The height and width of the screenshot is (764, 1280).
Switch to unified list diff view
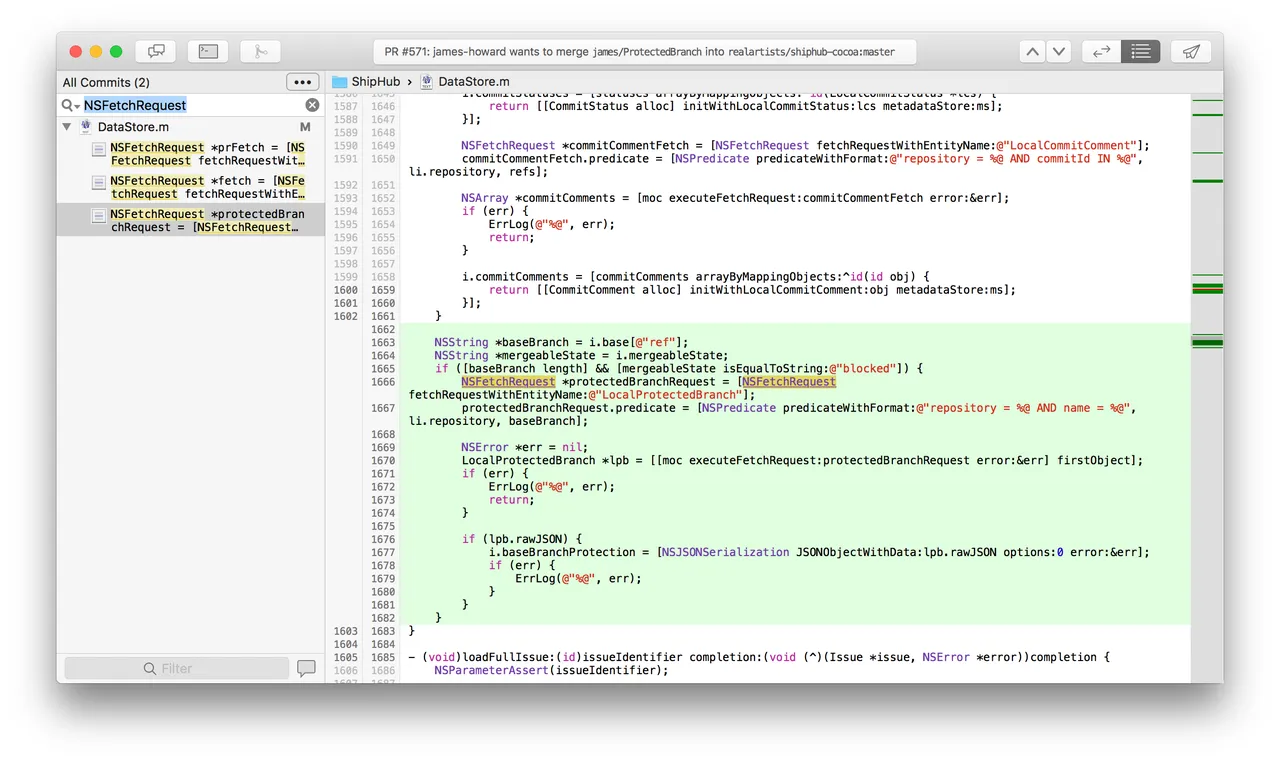point(1140,51)
